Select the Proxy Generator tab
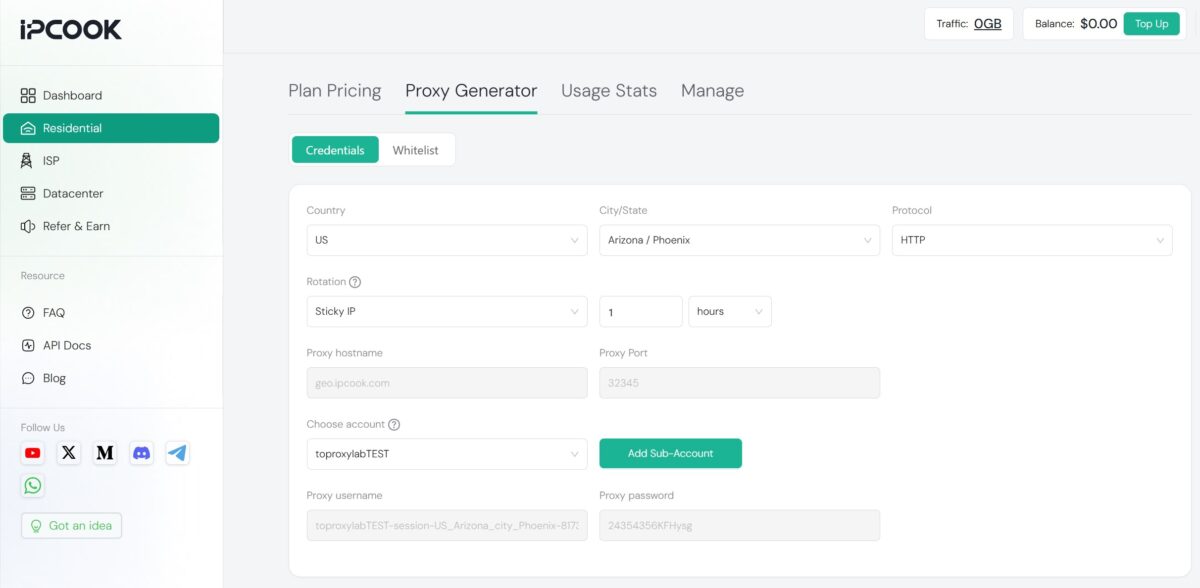This screenshot has height=588, width=1200. (471, 91)
